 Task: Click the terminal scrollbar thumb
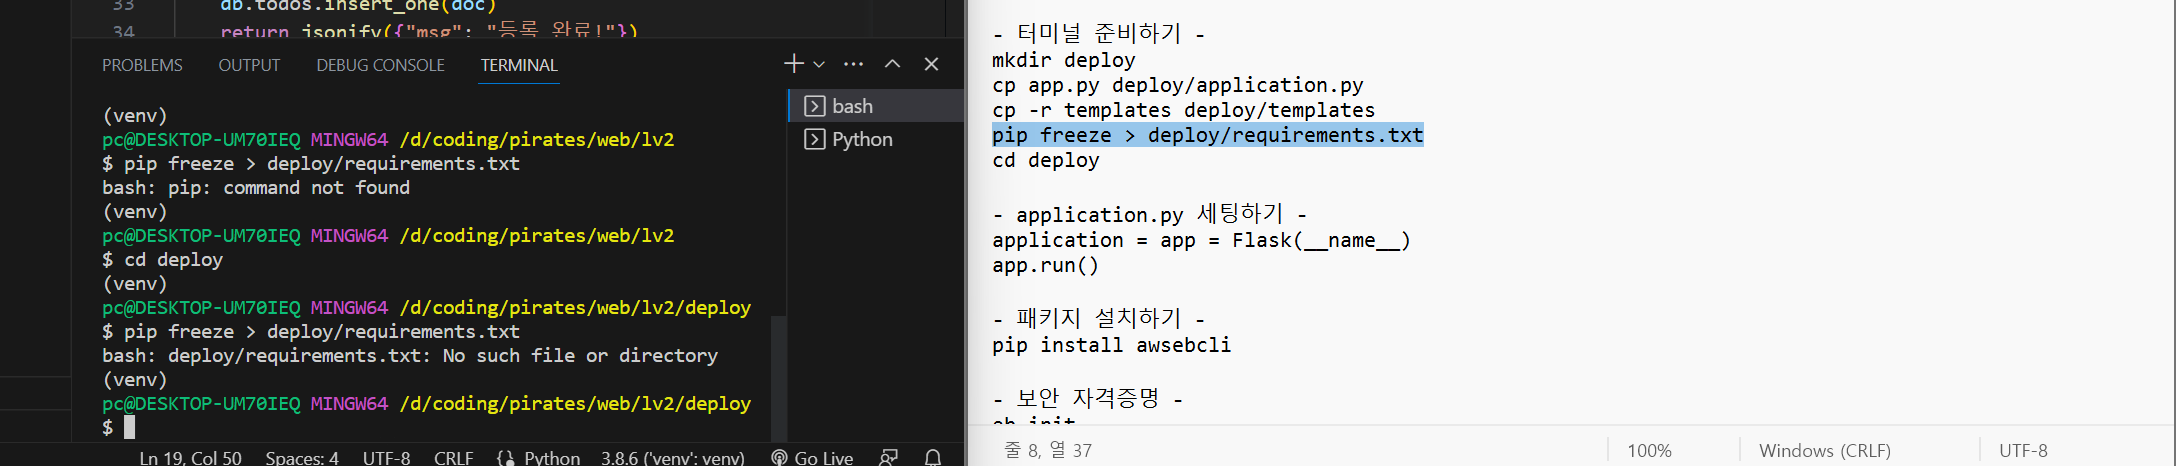point(778,378)
